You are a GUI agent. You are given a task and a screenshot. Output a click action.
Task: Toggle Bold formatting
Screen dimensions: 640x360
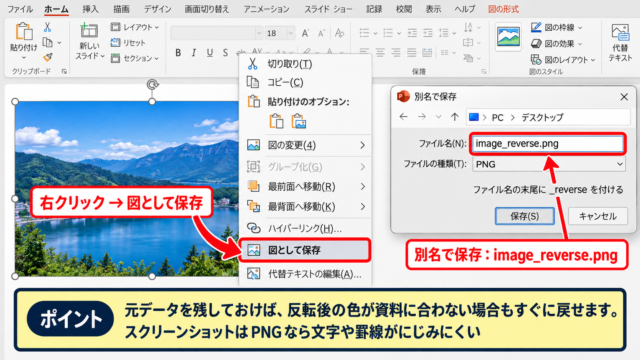(178, 53)
